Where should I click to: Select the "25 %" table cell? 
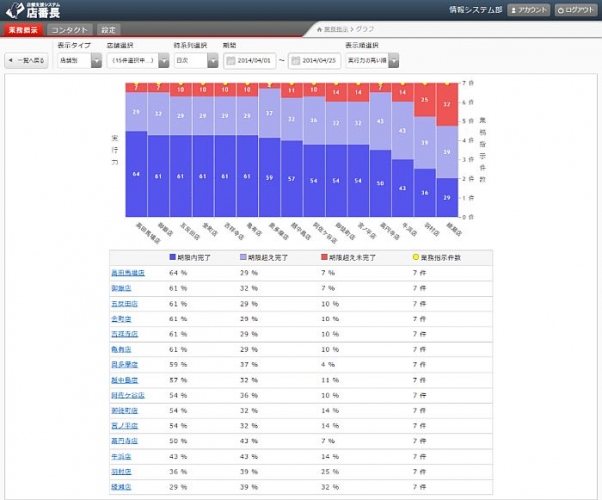click(330, 472)
